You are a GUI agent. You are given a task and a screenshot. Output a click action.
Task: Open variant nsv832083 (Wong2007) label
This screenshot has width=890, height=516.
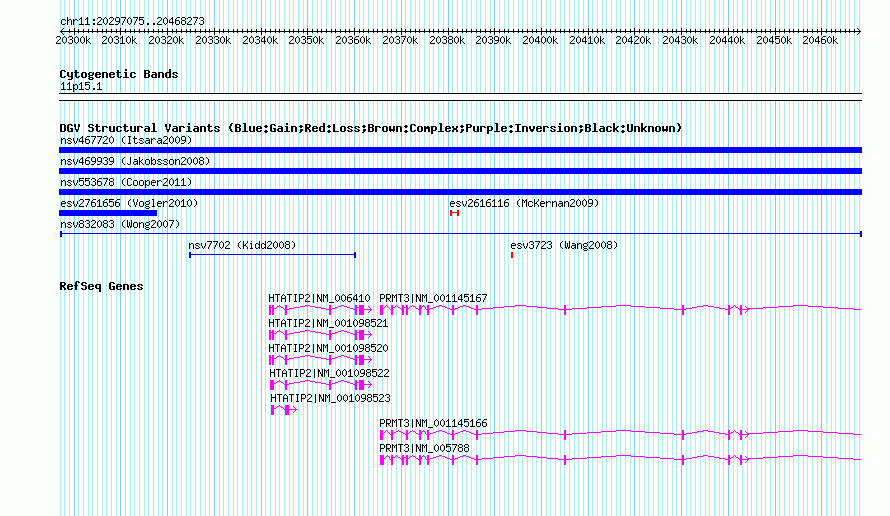tap(120, 224)
